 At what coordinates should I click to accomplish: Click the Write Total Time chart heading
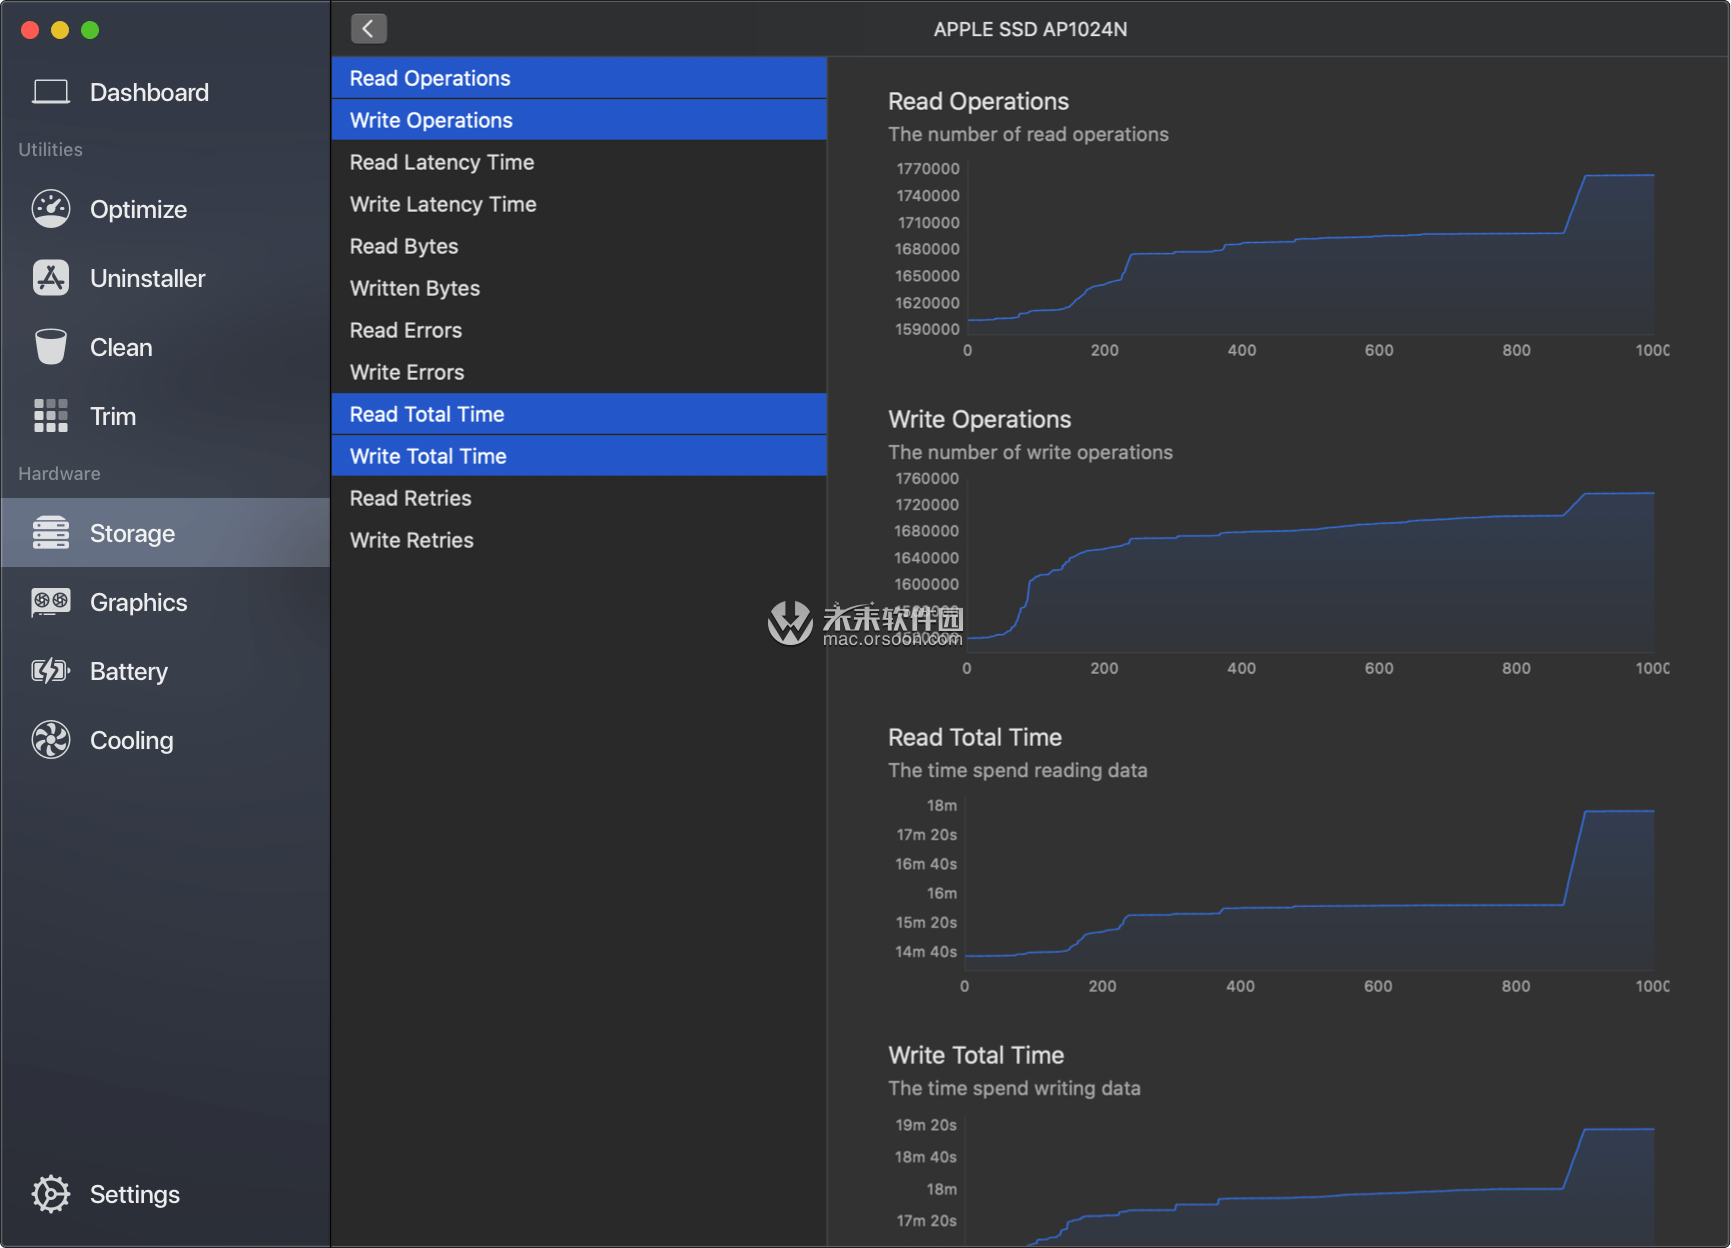click(976, 1055)
